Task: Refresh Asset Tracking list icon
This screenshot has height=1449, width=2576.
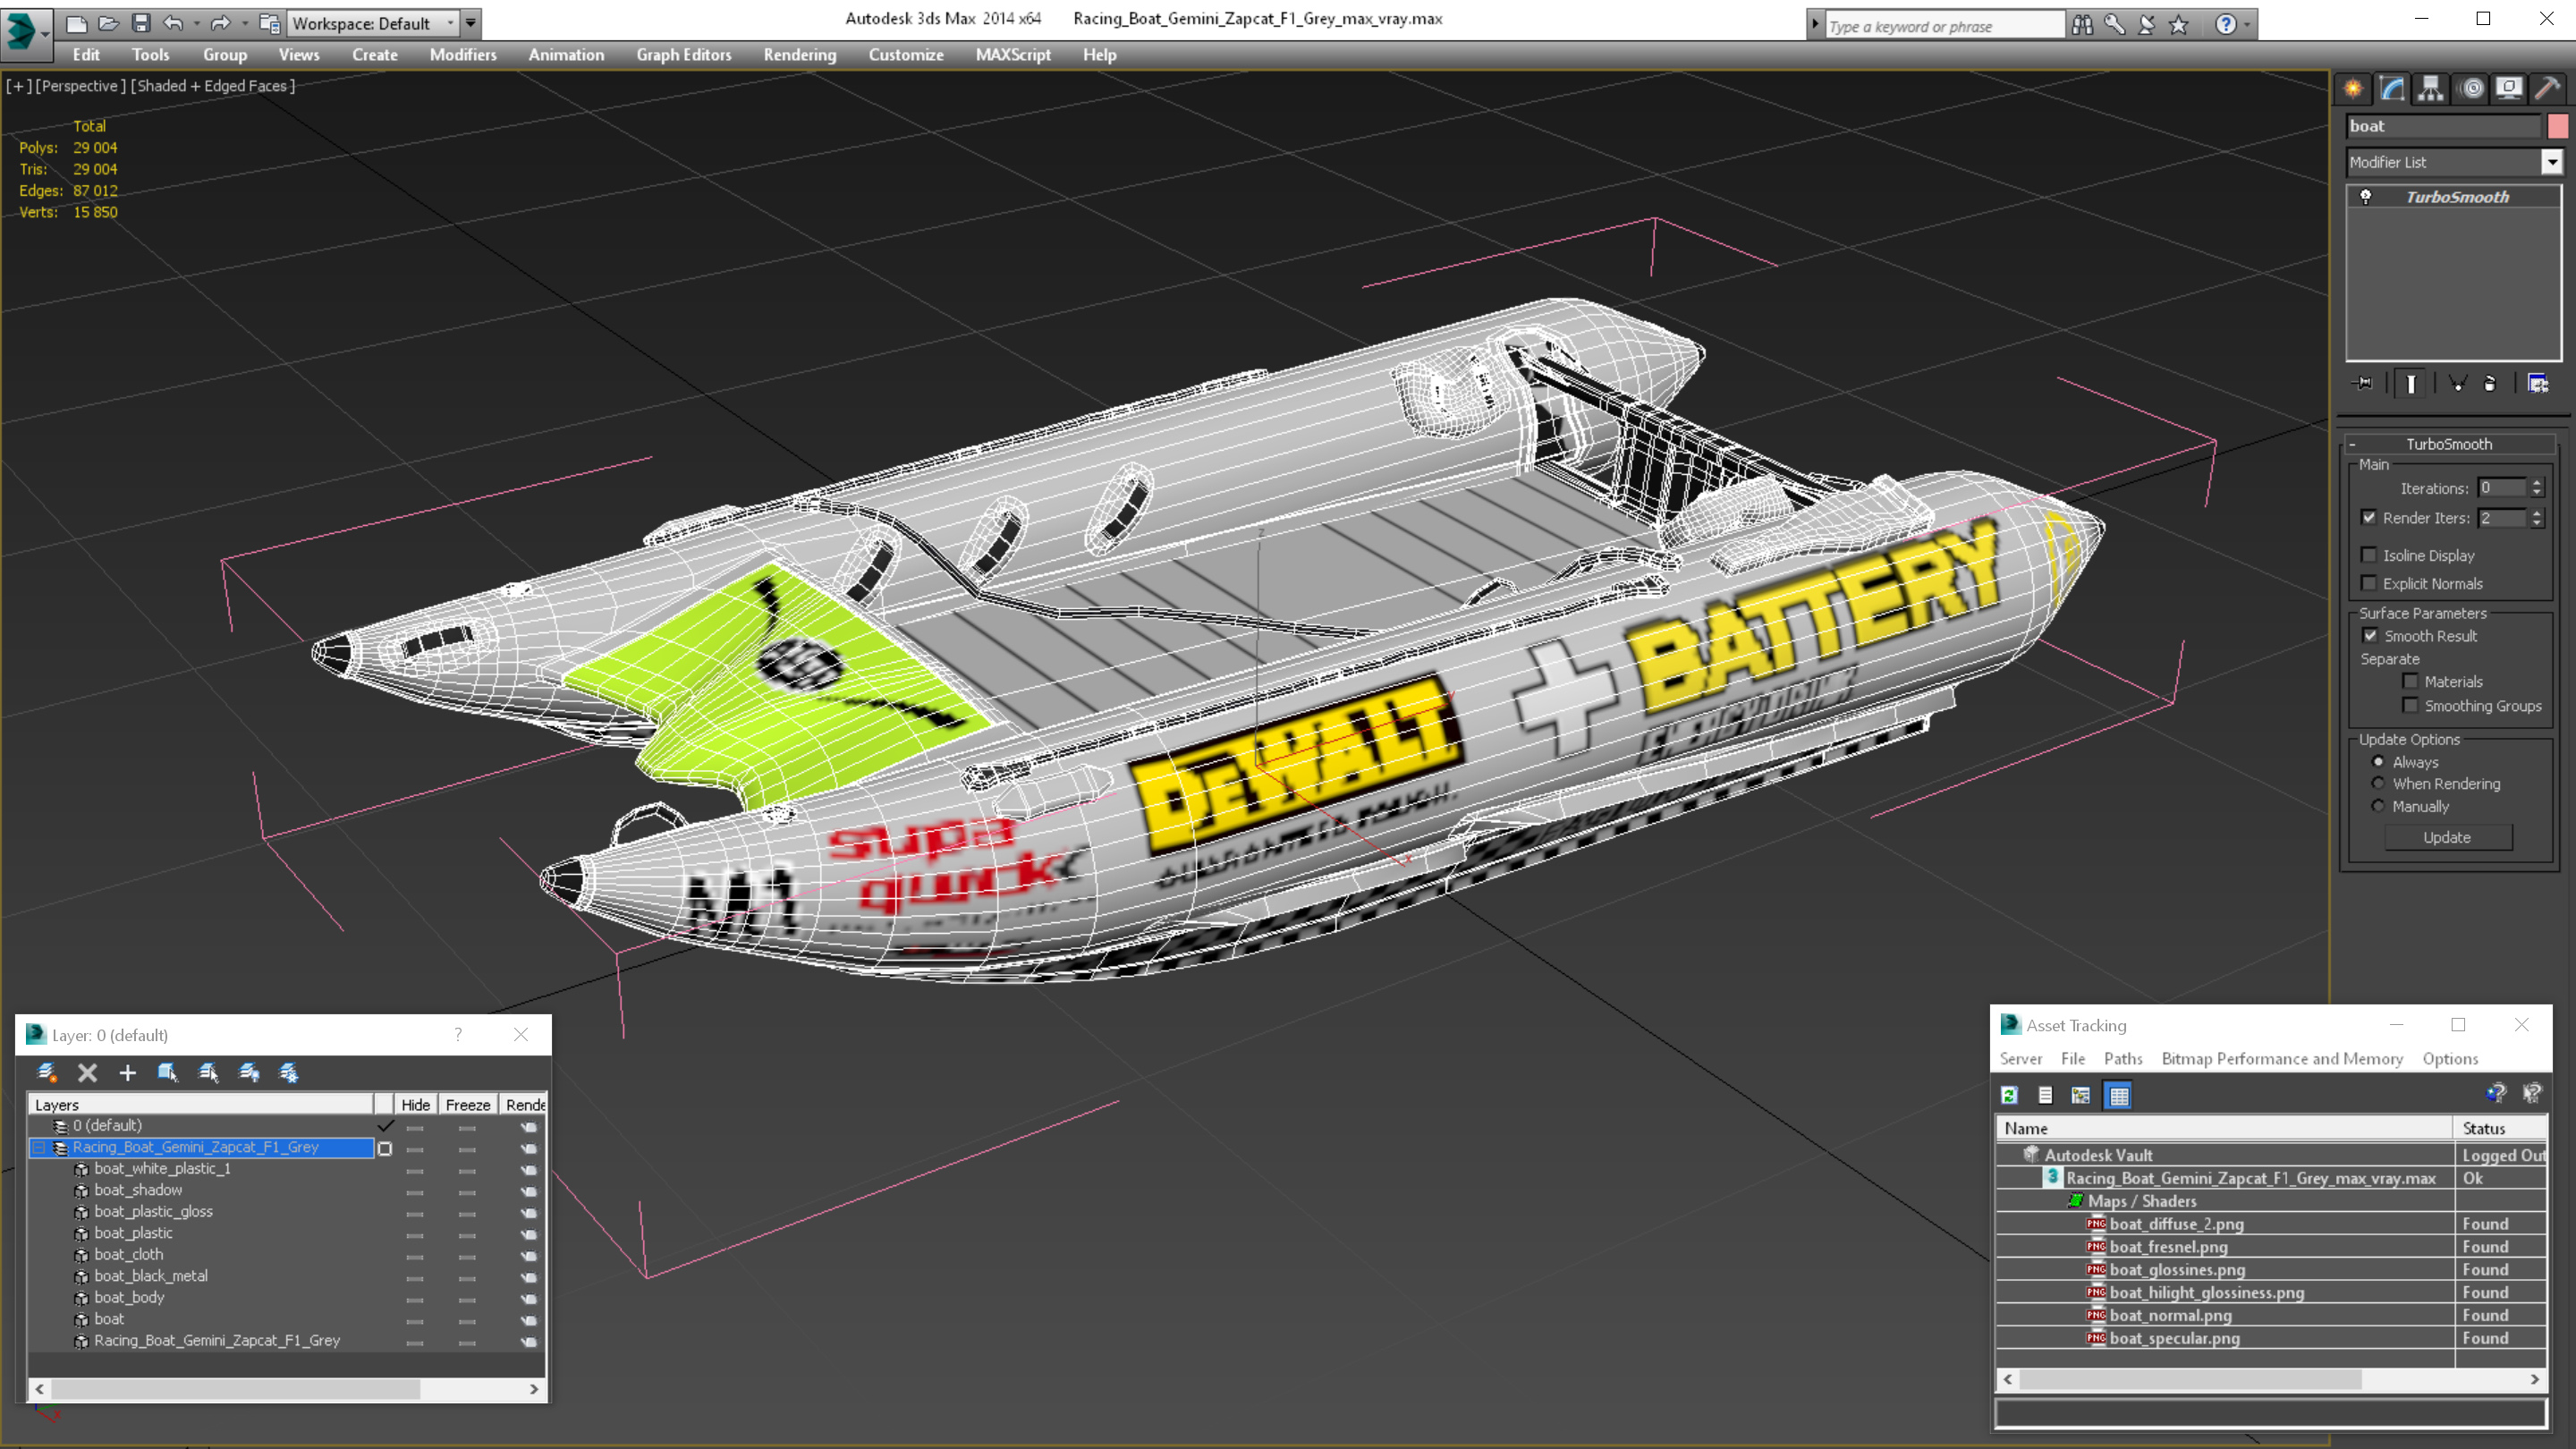Action: coord(2009,1095)
